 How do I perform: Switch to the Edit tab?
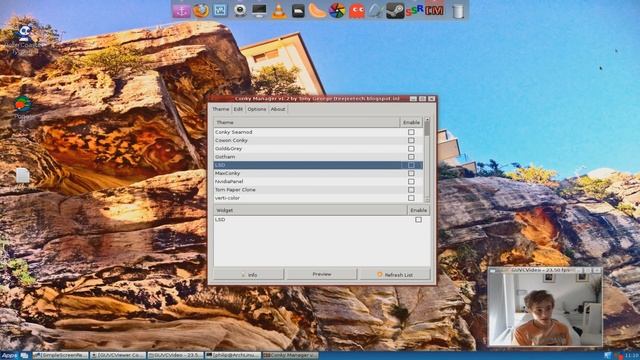pos(238,109)
